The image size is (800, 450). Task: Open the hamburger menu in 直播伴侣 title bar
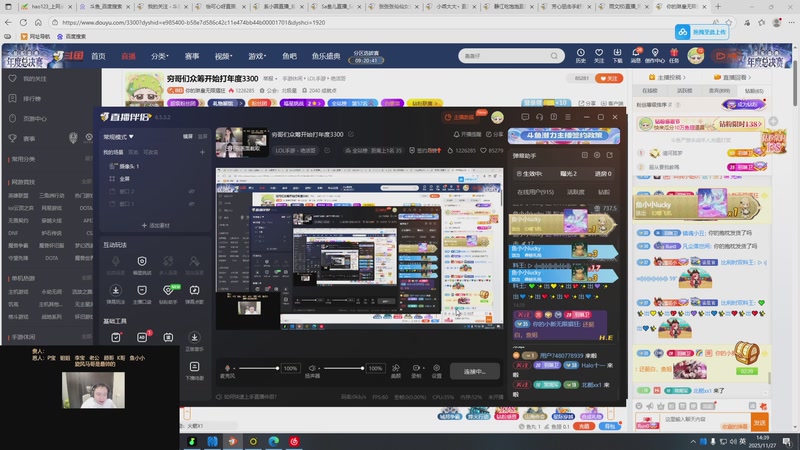[x=568, y=117]
